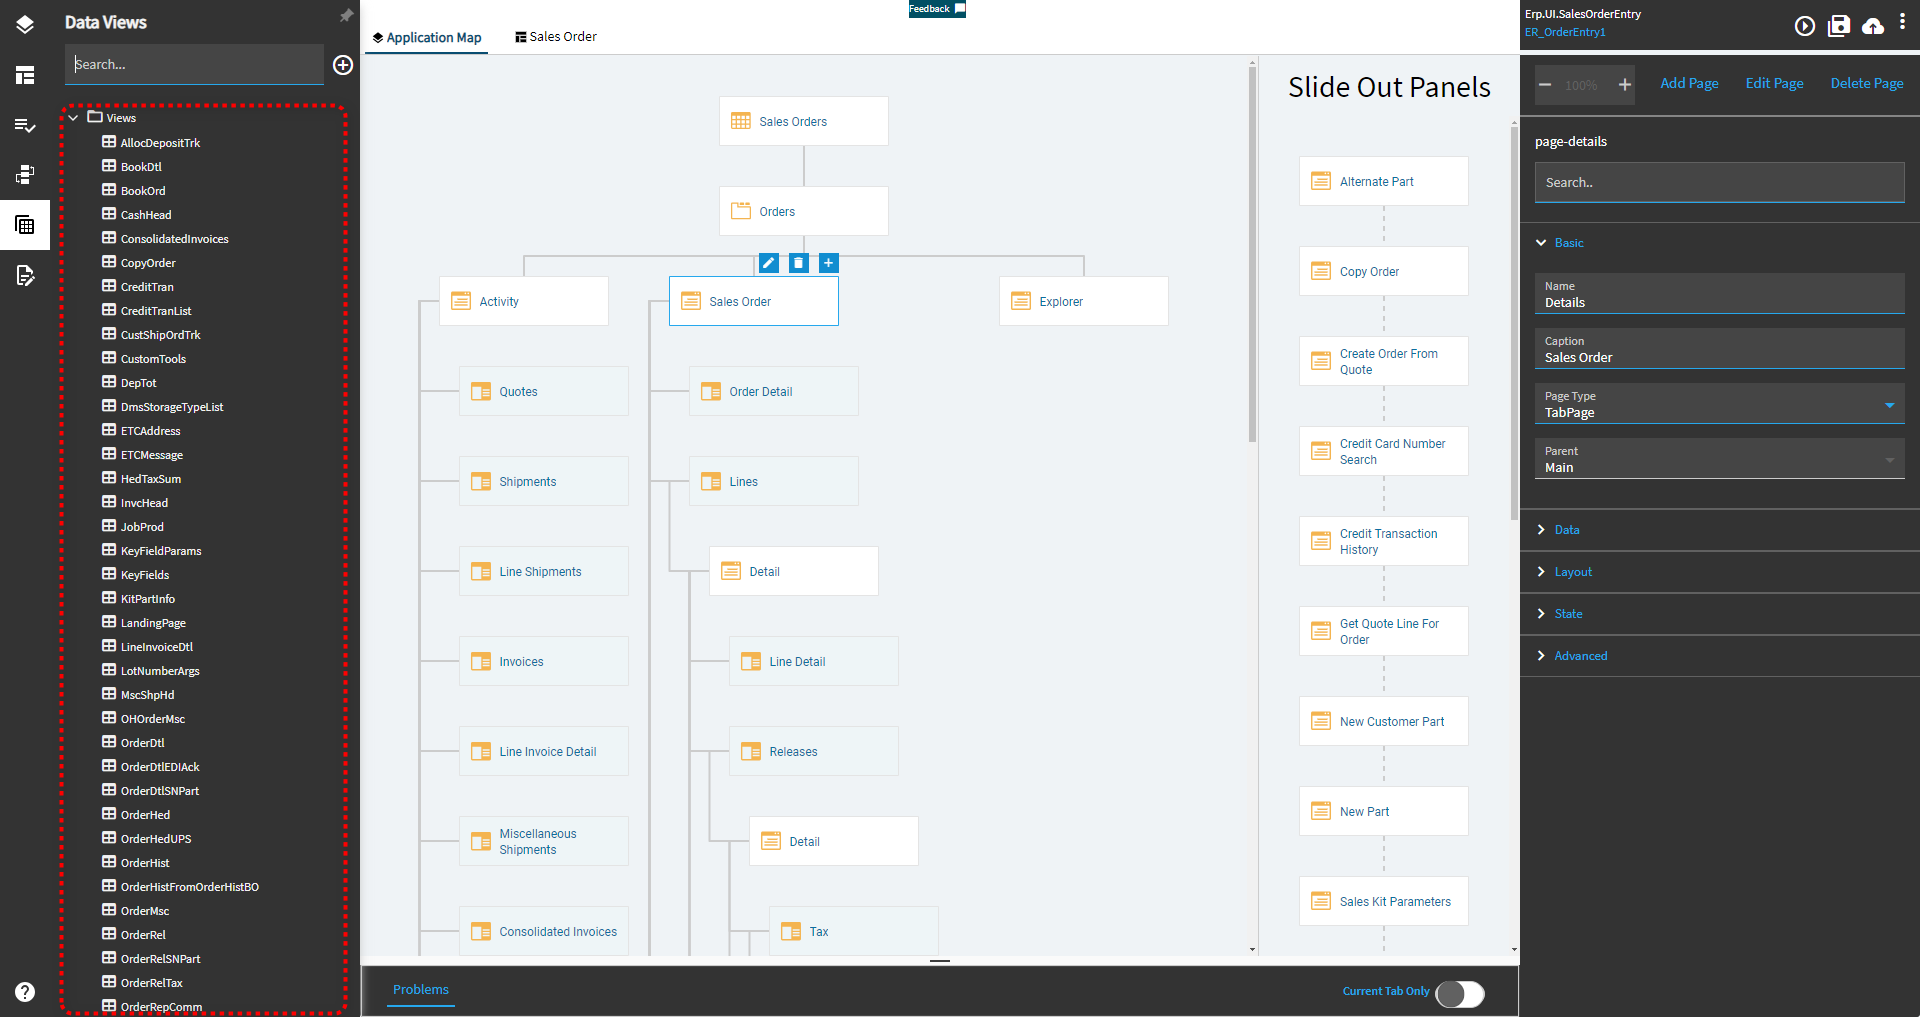Click the Data Views search field
The image size is (1920, 1017).
tap(195, 64)
